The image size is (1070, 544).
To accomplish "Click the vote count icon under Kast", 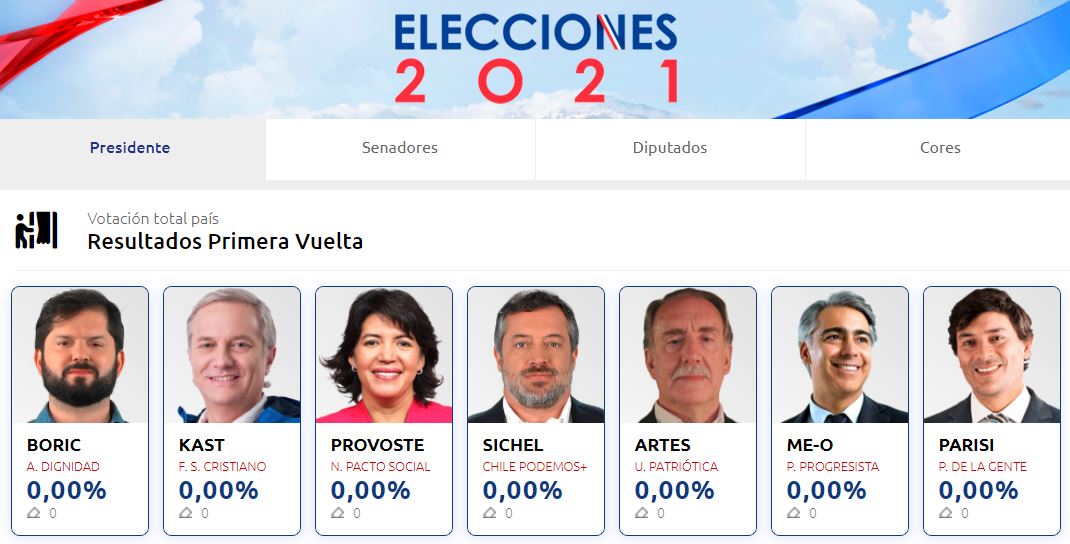I will [185, 513].
